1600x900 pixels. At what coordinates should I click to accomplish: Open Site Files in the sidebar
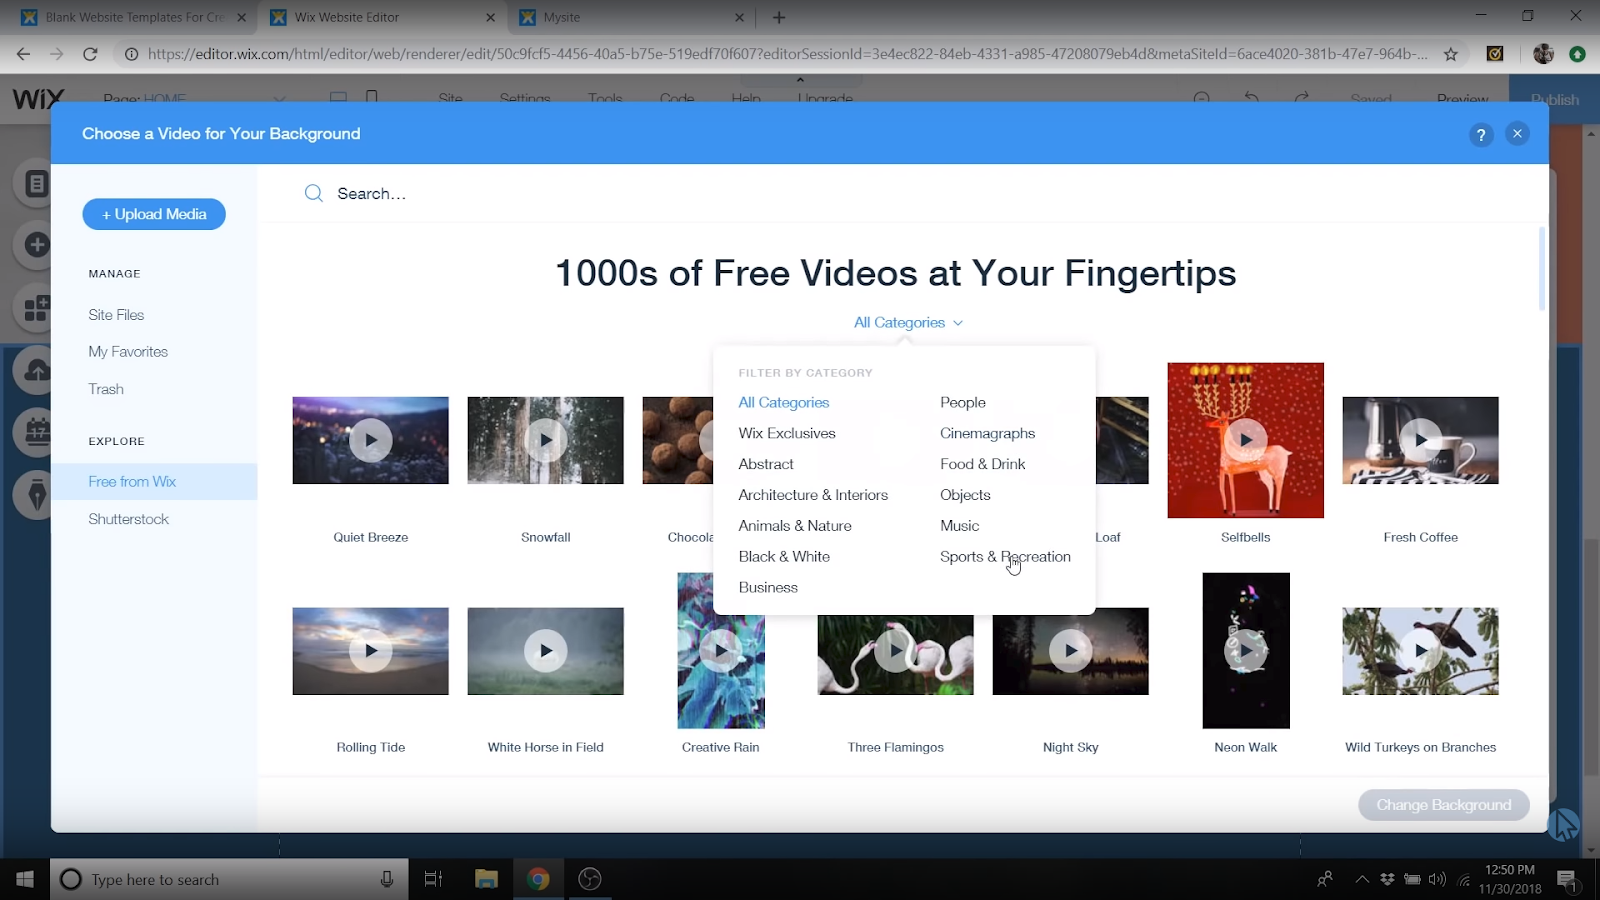pyautogui.click(x=116, y=315)
